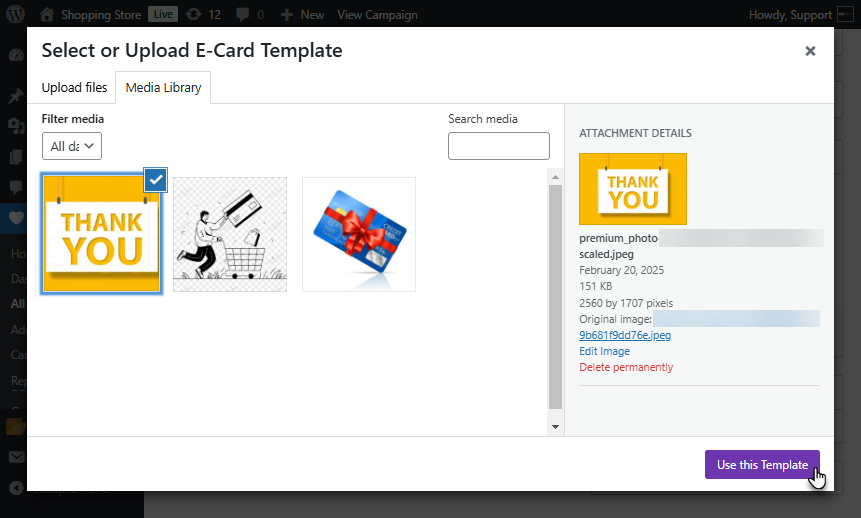Uncheck the selected Thank You image checkmark
The width and height of the screenshot is (861, 518).
[x=156, y=180]
